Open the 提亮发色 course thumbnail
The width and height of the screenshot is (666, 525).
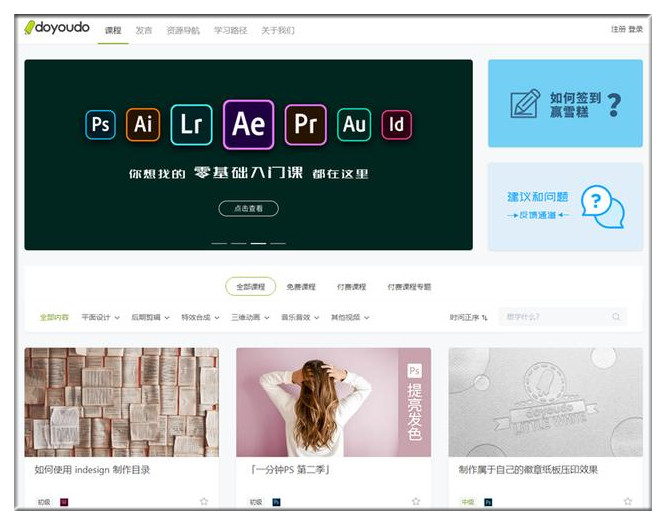333,402
